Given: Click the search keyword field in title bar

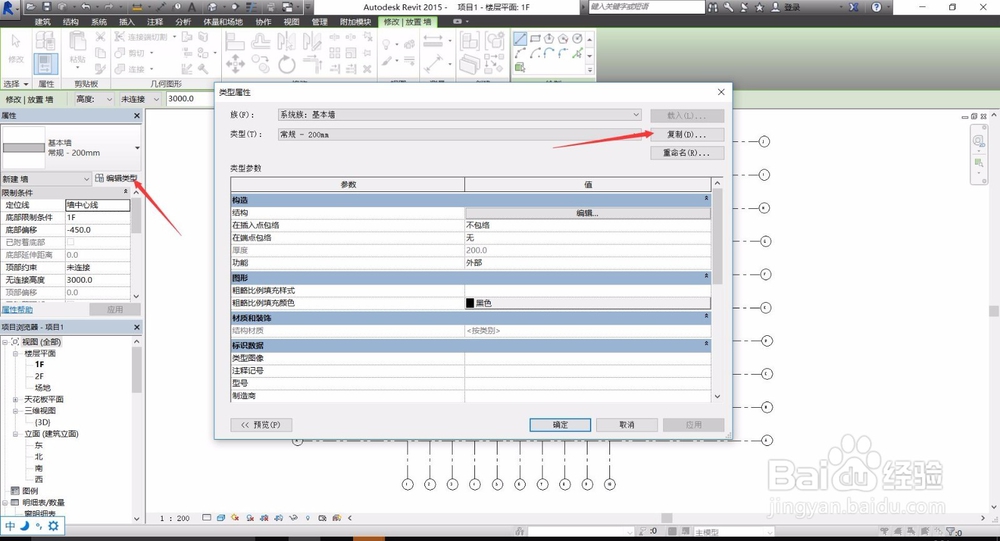Looking at the screenshot, I should click(x=645, y=7).
